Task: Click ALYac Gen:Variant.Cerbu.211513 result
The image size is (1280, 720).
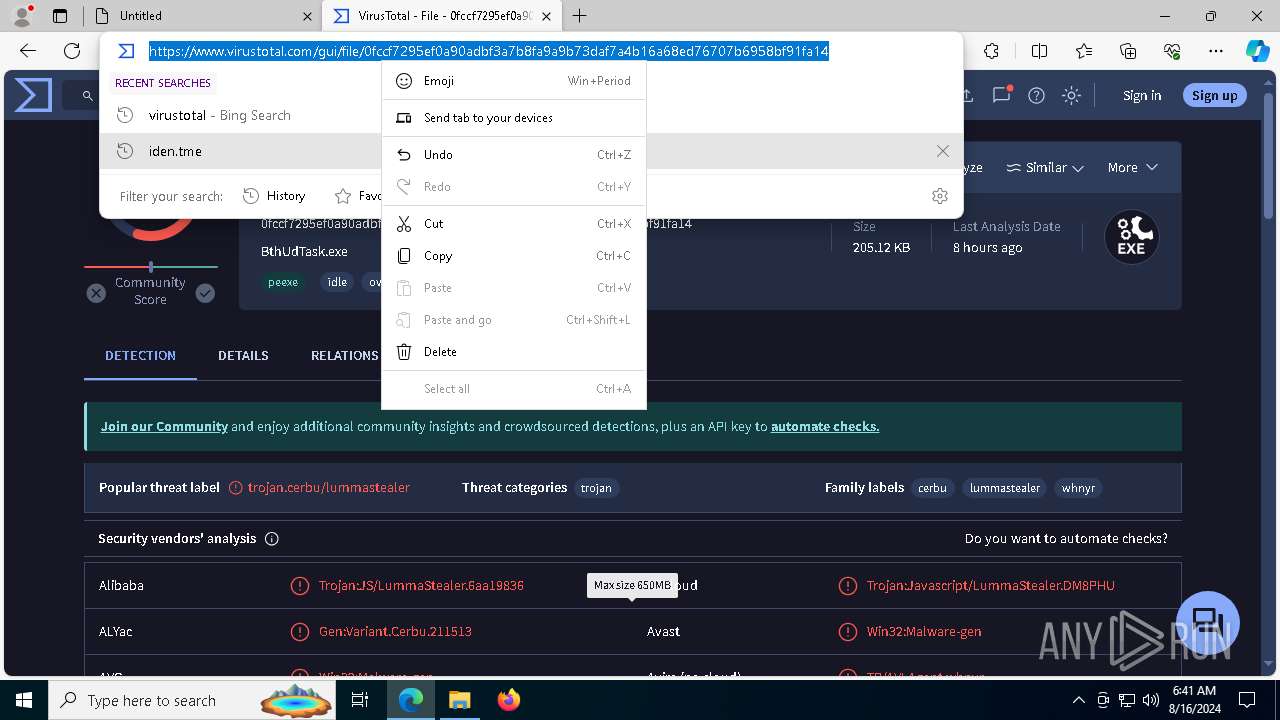Action: (395, 631)
